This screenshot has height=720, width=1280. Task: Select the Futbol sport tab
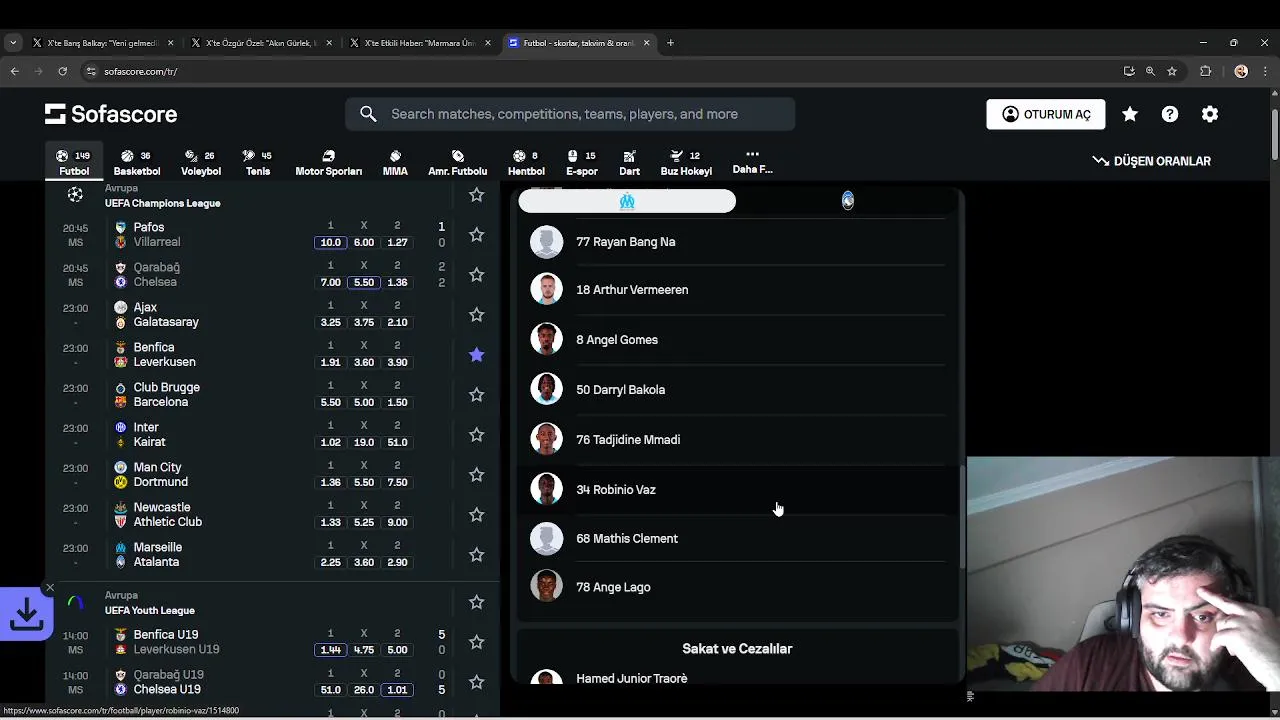(74, 163)
